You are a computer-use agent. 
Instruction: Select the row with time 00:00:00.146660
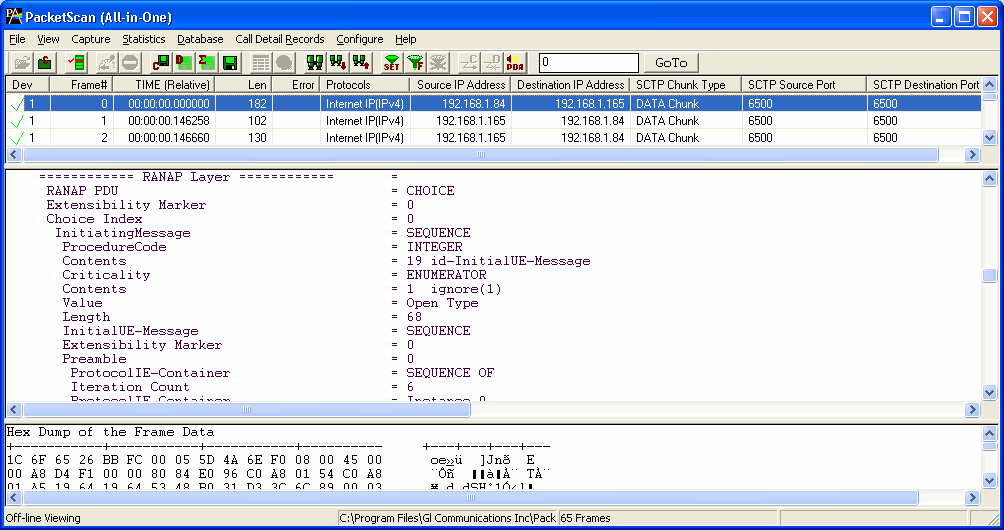[493, 138]
